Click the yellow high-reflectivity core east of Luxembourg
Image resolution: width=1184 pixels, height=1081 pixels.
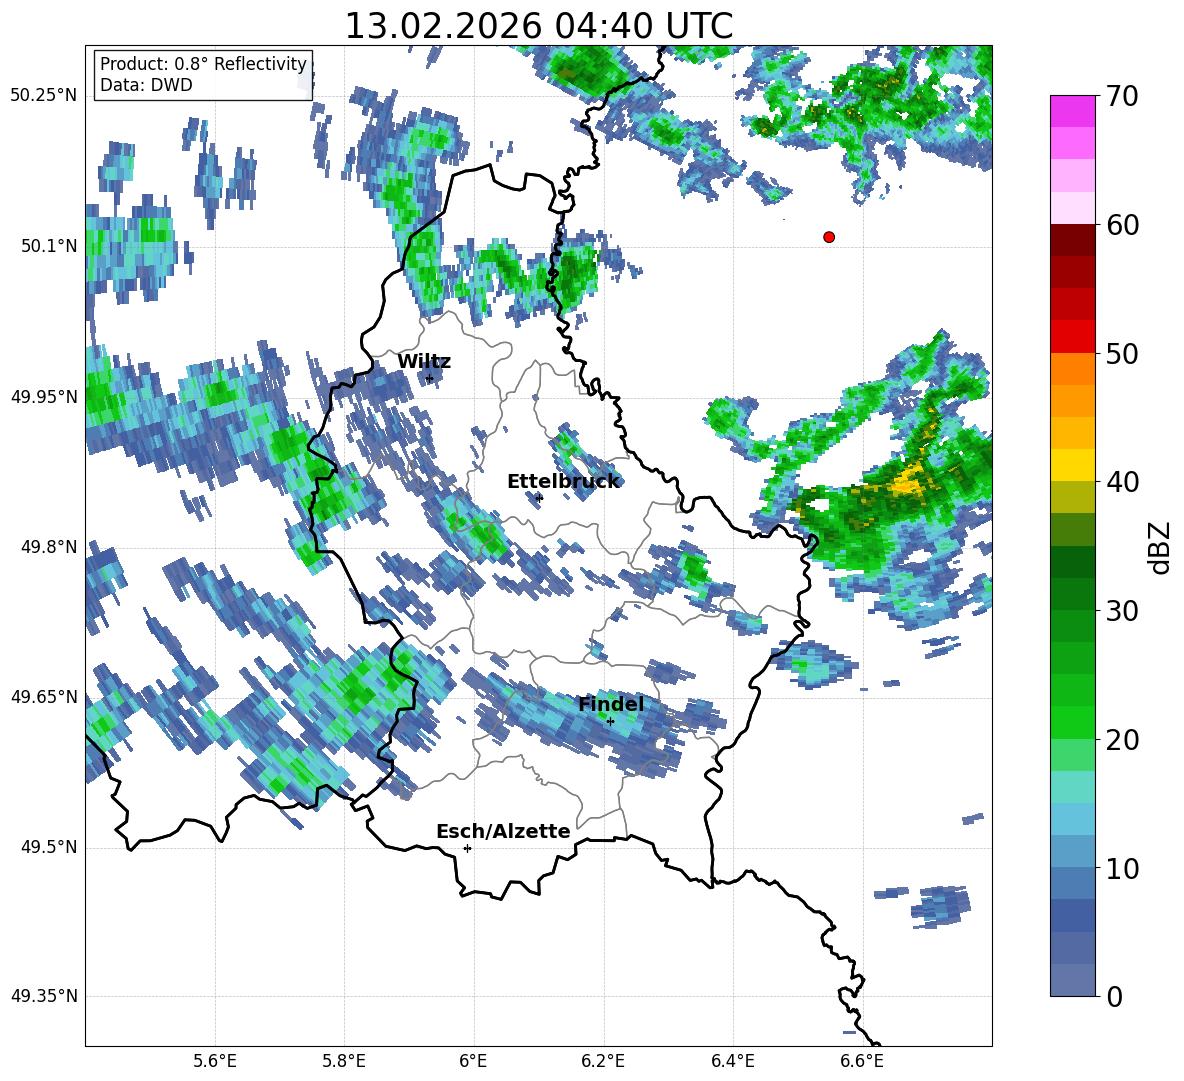click(x=906, y=482)
